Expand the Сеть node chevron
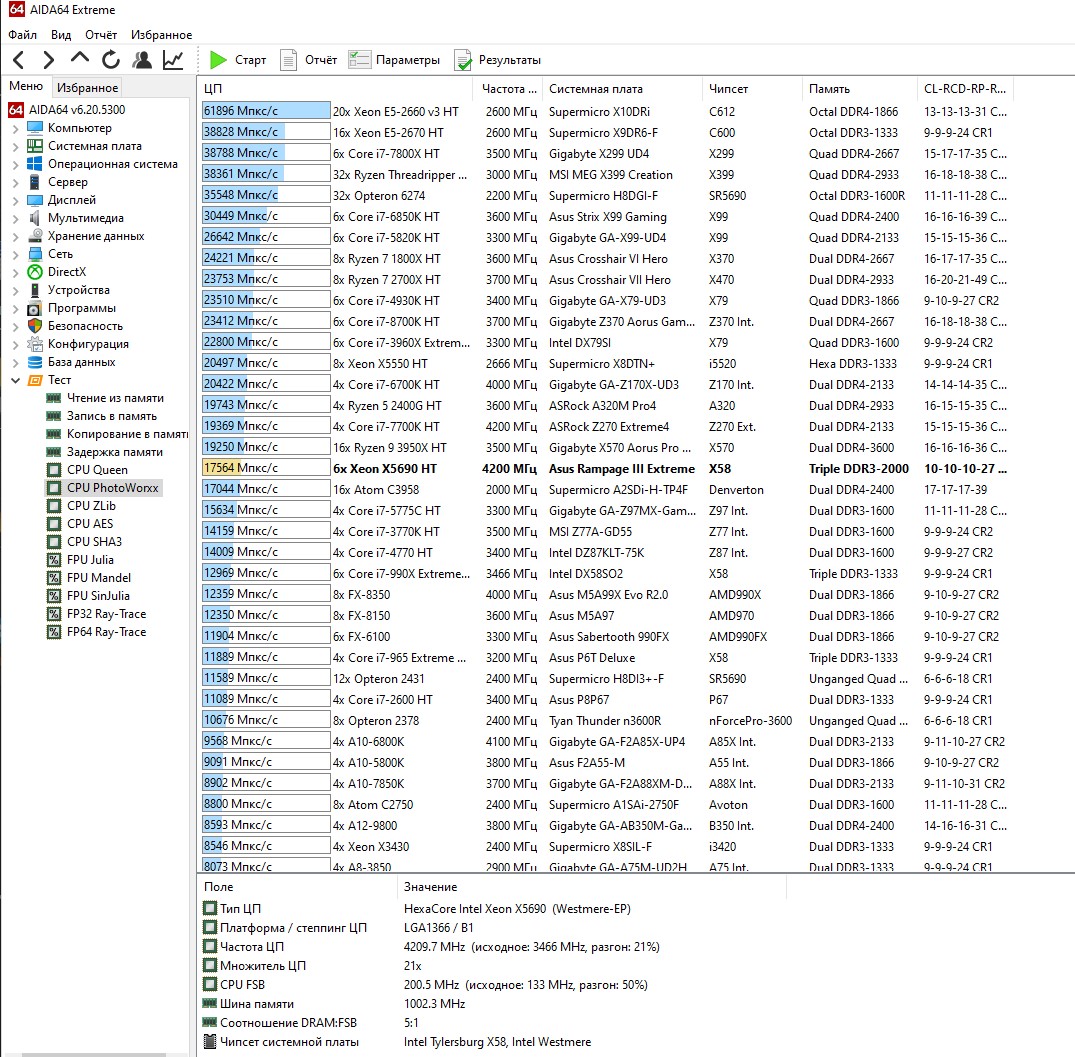The image size is (1075, 1057). 15,254
